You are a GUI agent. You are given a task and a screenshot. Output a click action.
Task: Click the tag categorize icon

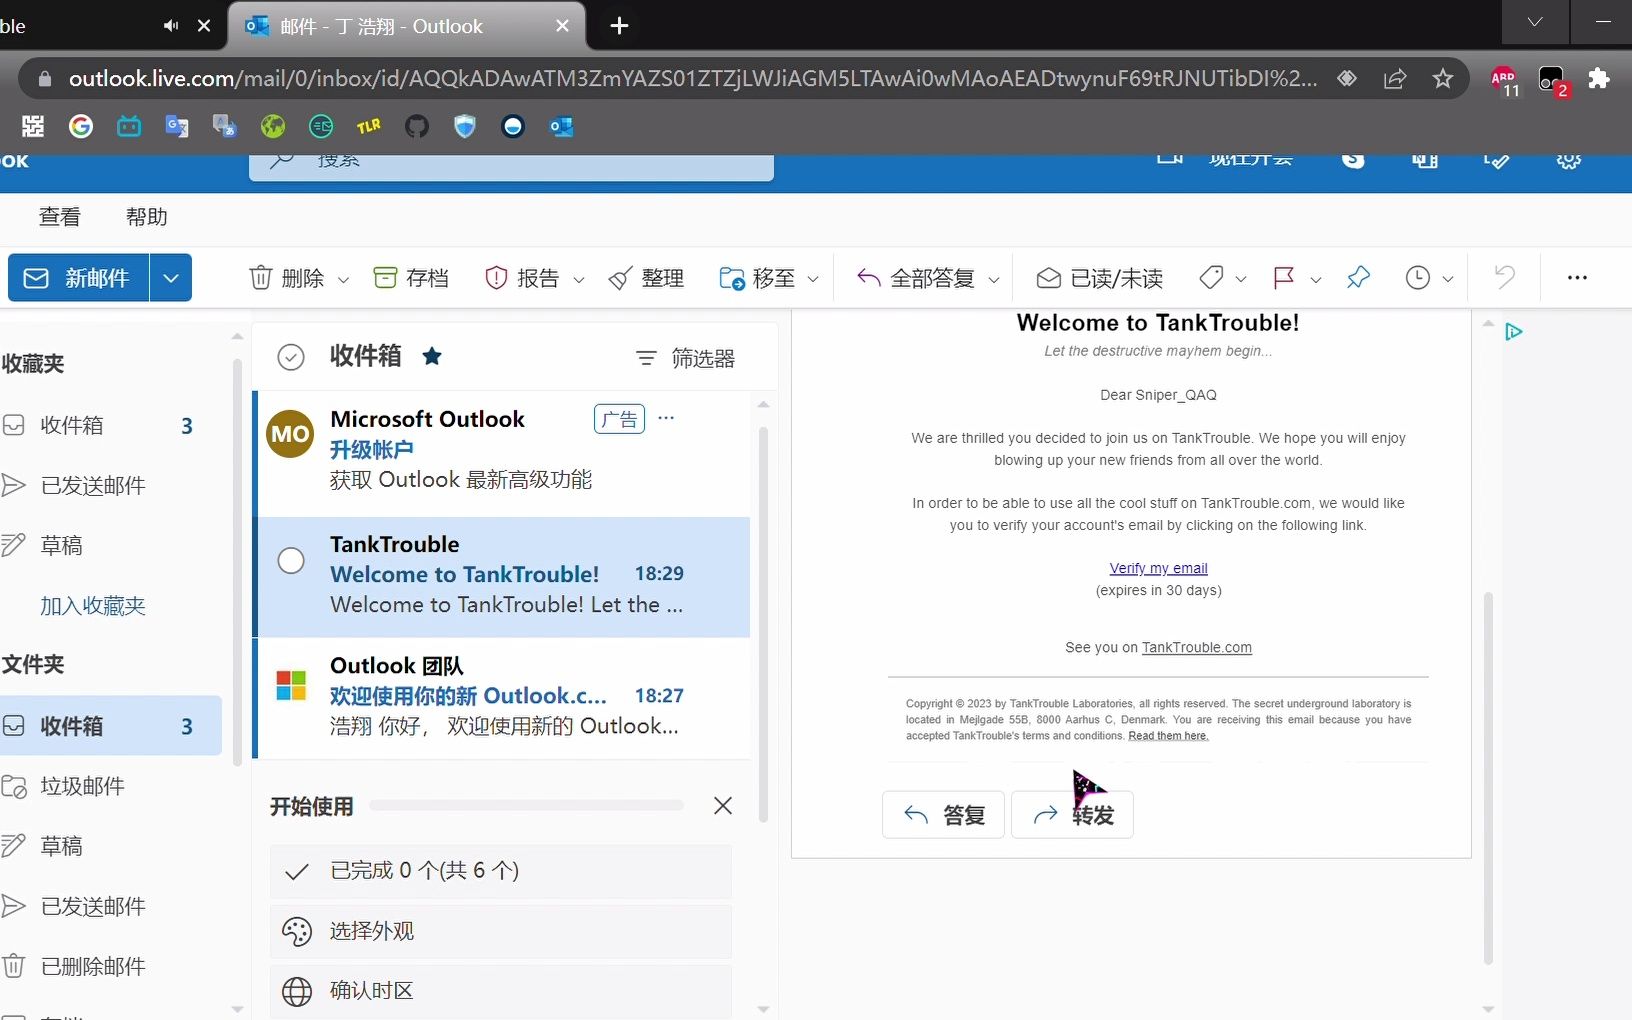(x=1211, y=277)
